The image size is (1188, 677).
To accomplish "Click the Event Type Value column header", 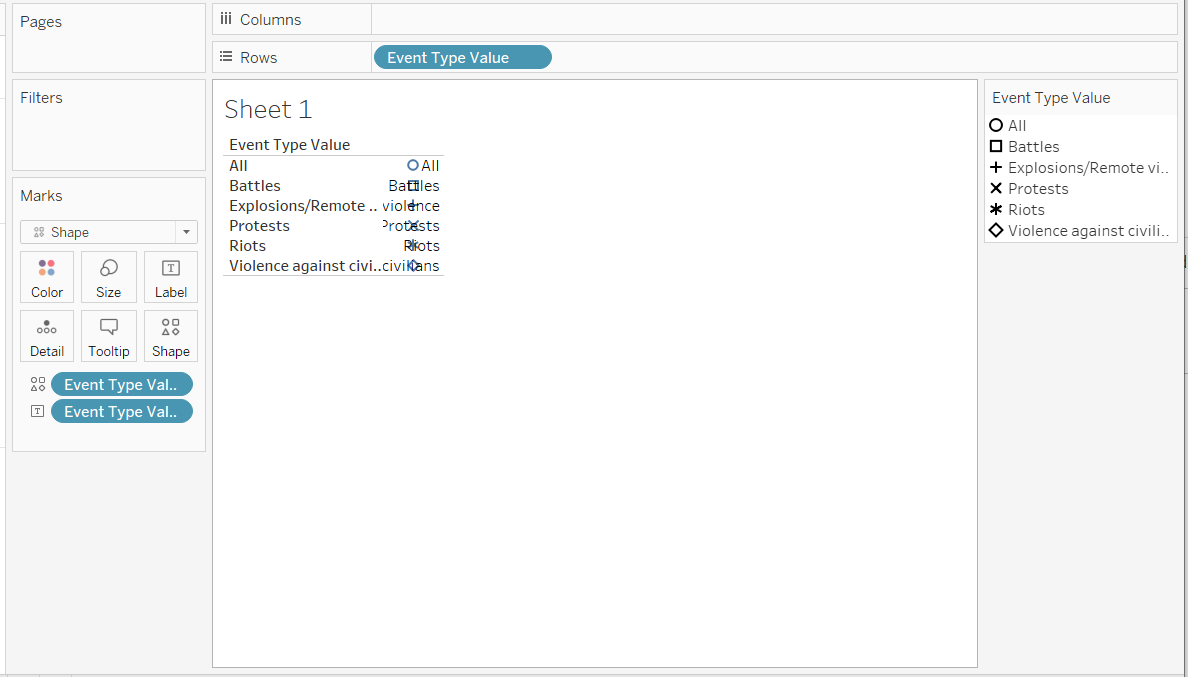I will tap(289, 145).
